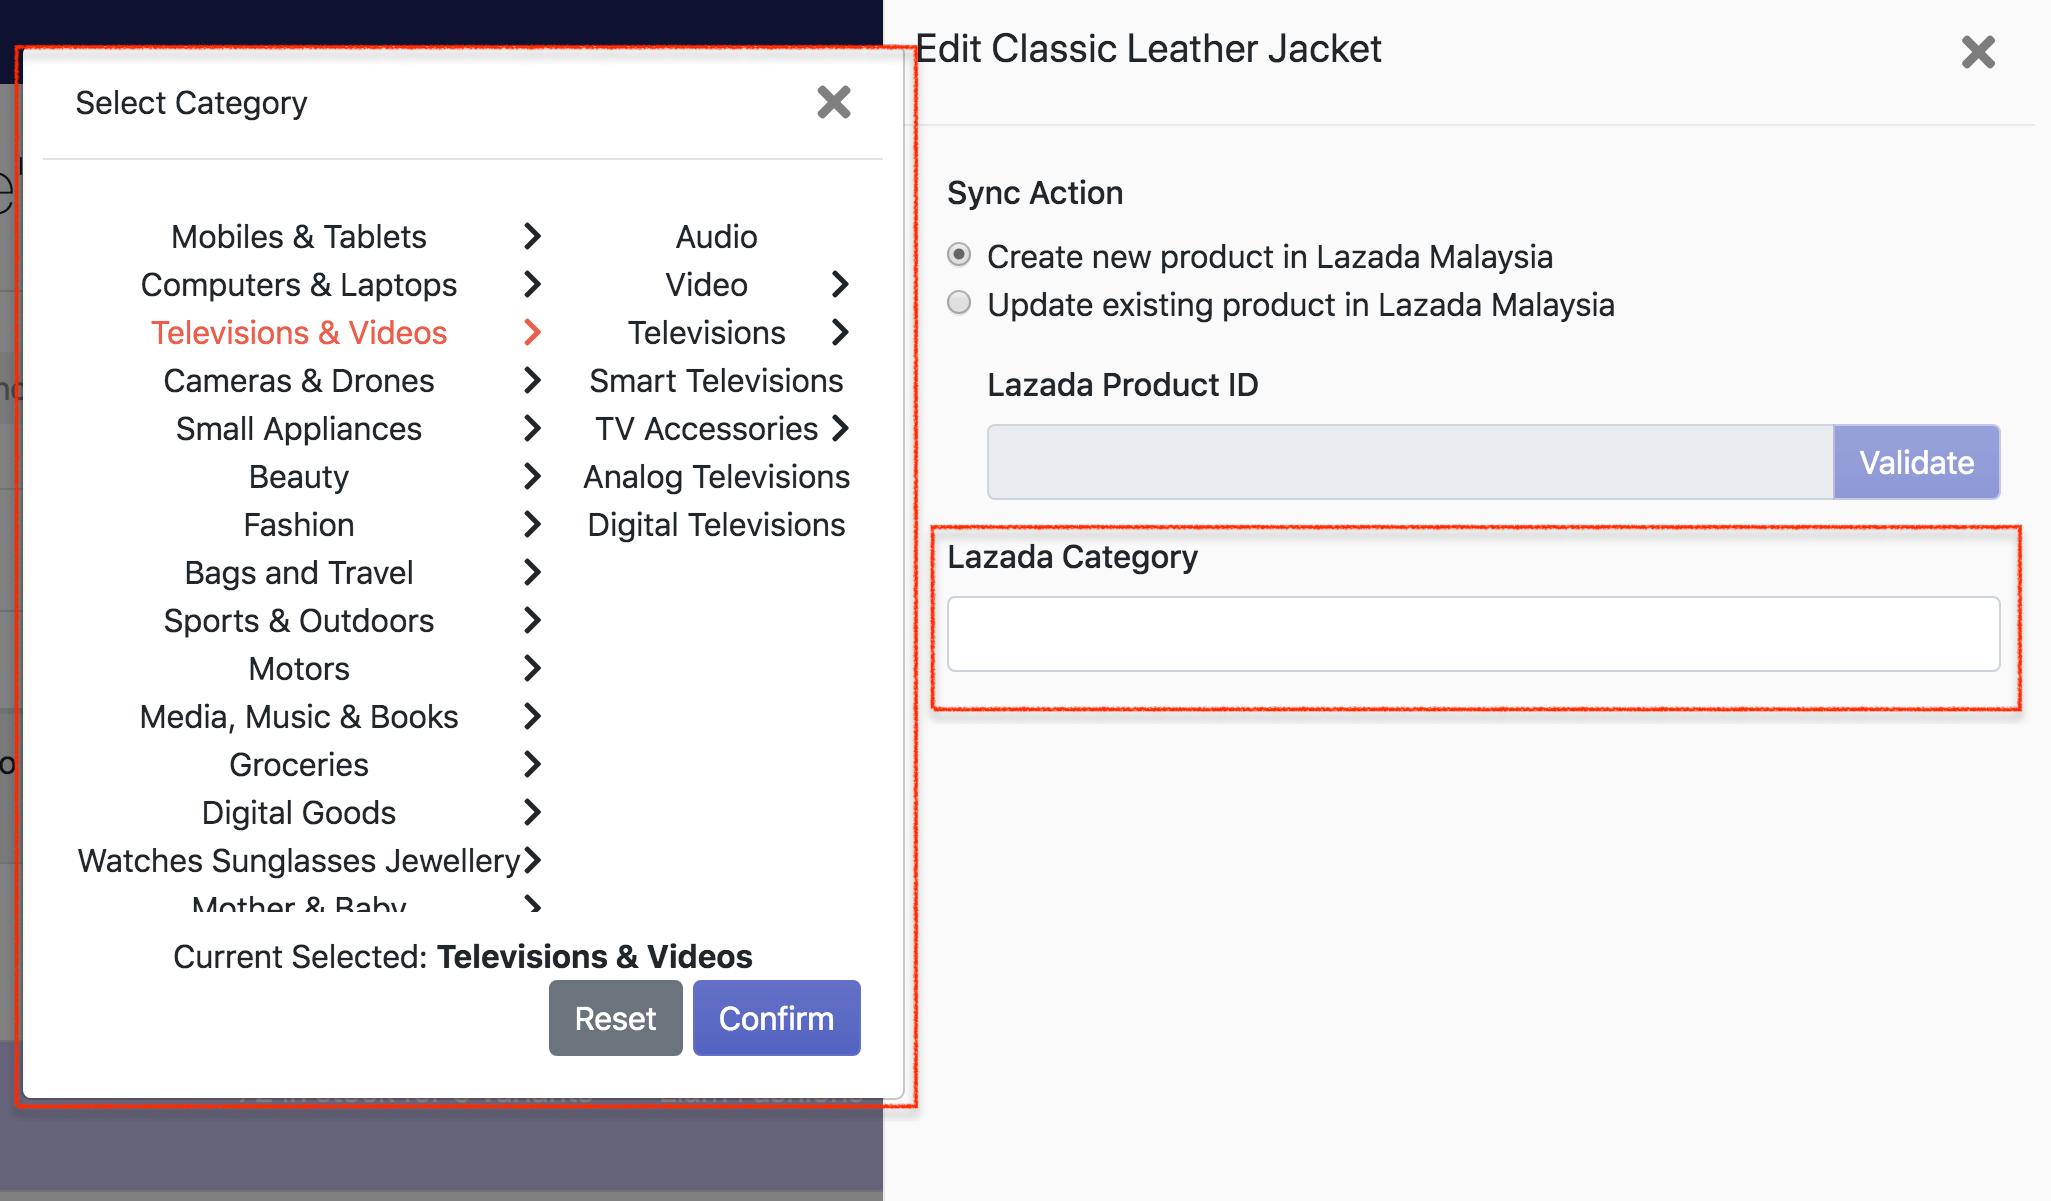2051x1201 pixels.
Task: Click the arrow icon beside Digital Goods
Action: click(x=532, y=813)
